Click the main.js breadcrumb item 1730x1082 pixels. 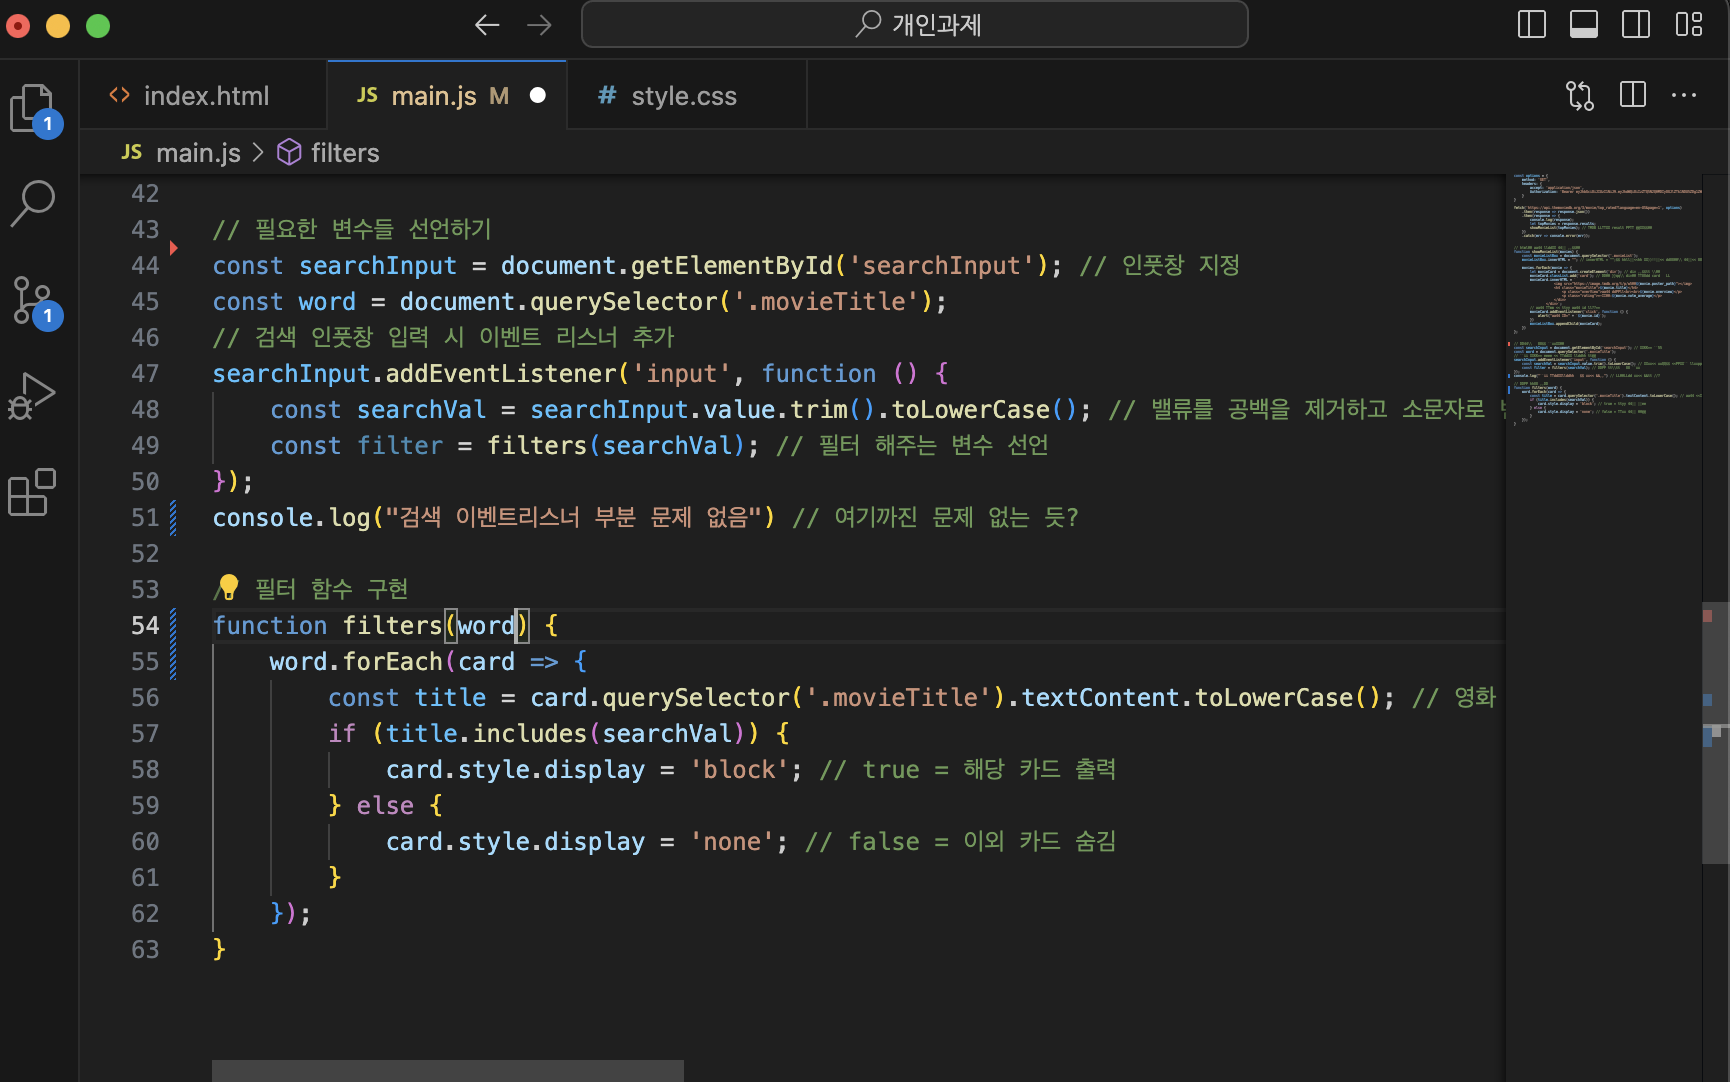point(198,153)
